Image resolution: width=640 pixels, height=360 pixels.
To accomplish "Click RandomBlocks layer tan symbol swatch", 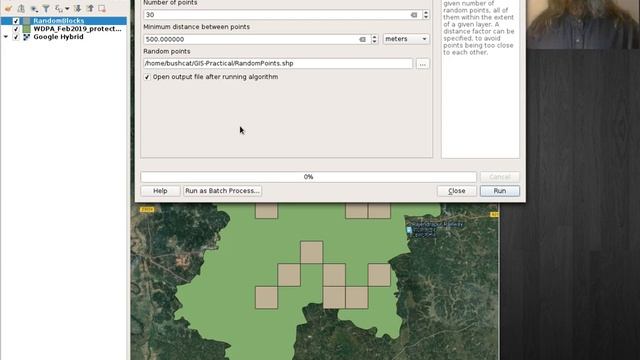I will 27,21.
